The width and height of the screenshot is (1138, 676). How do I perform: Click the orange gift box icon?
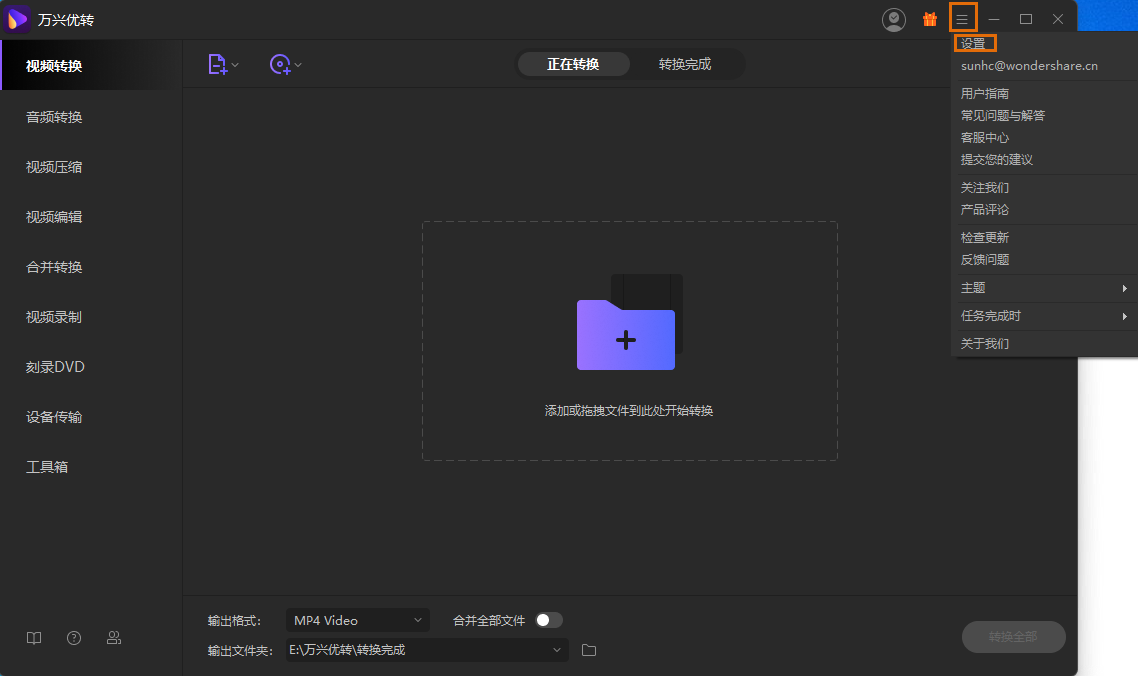pos(929,19)
